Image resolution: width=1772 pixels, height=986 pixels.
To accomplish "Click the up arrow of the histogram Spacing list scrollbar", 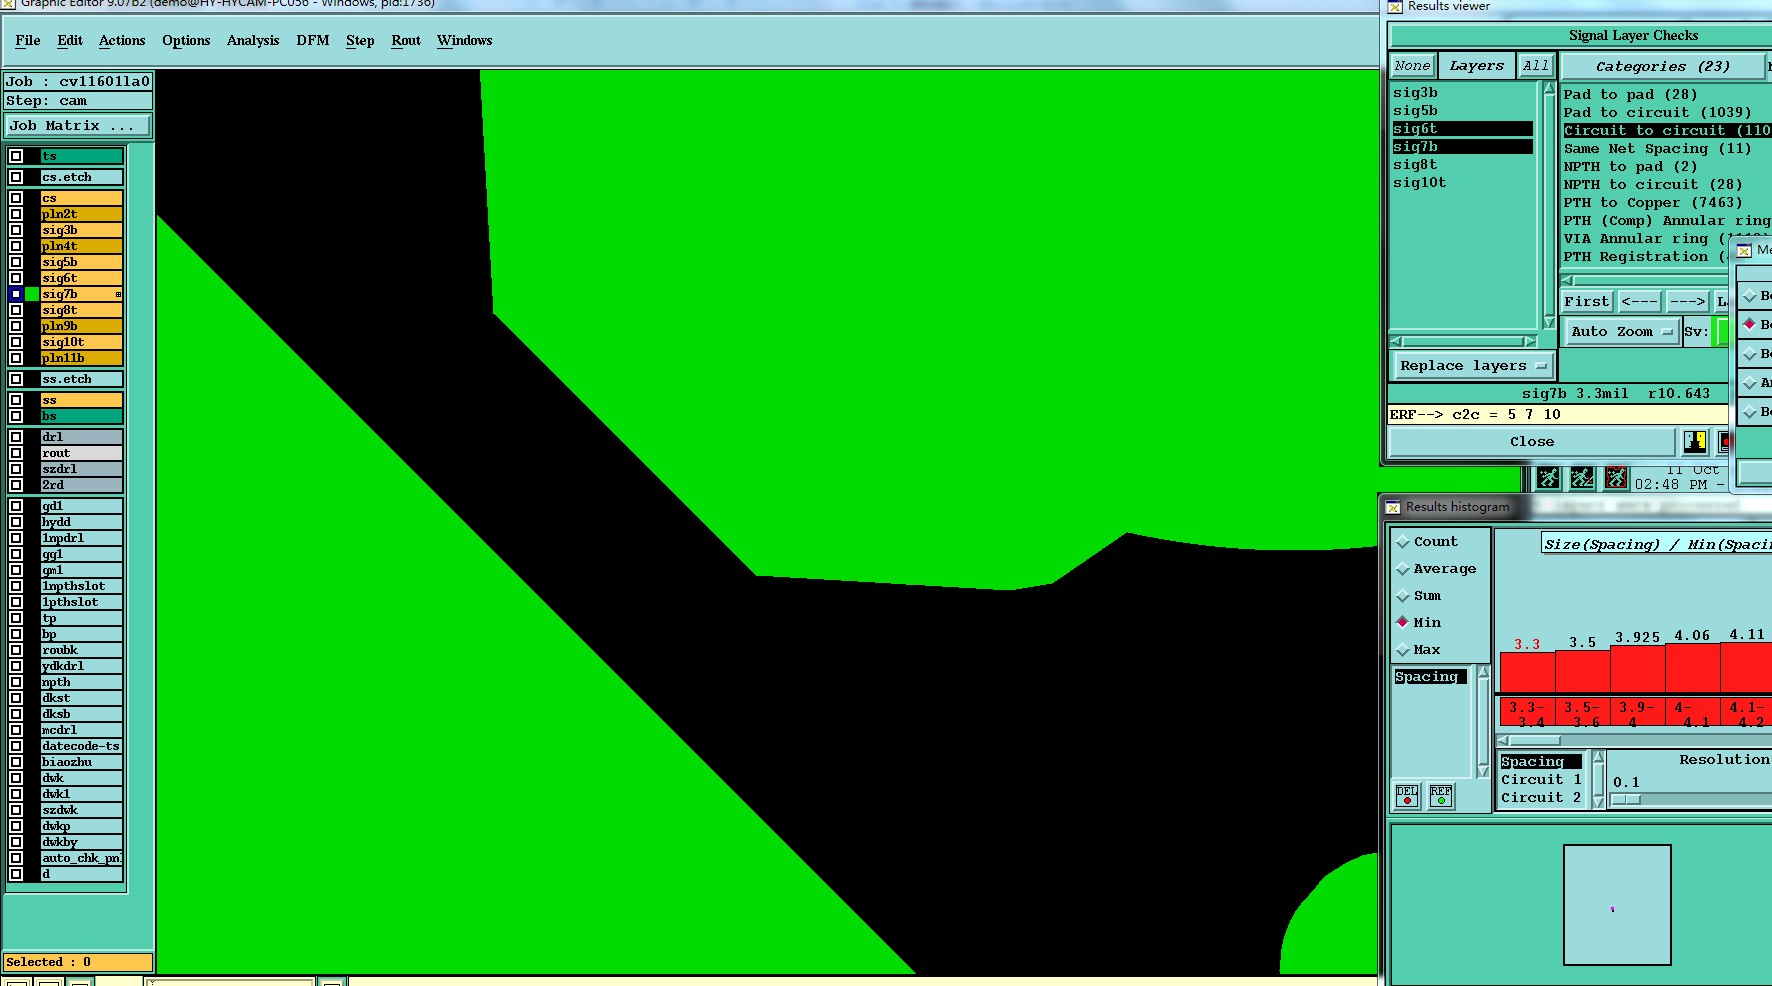I will coord(1483,673).
